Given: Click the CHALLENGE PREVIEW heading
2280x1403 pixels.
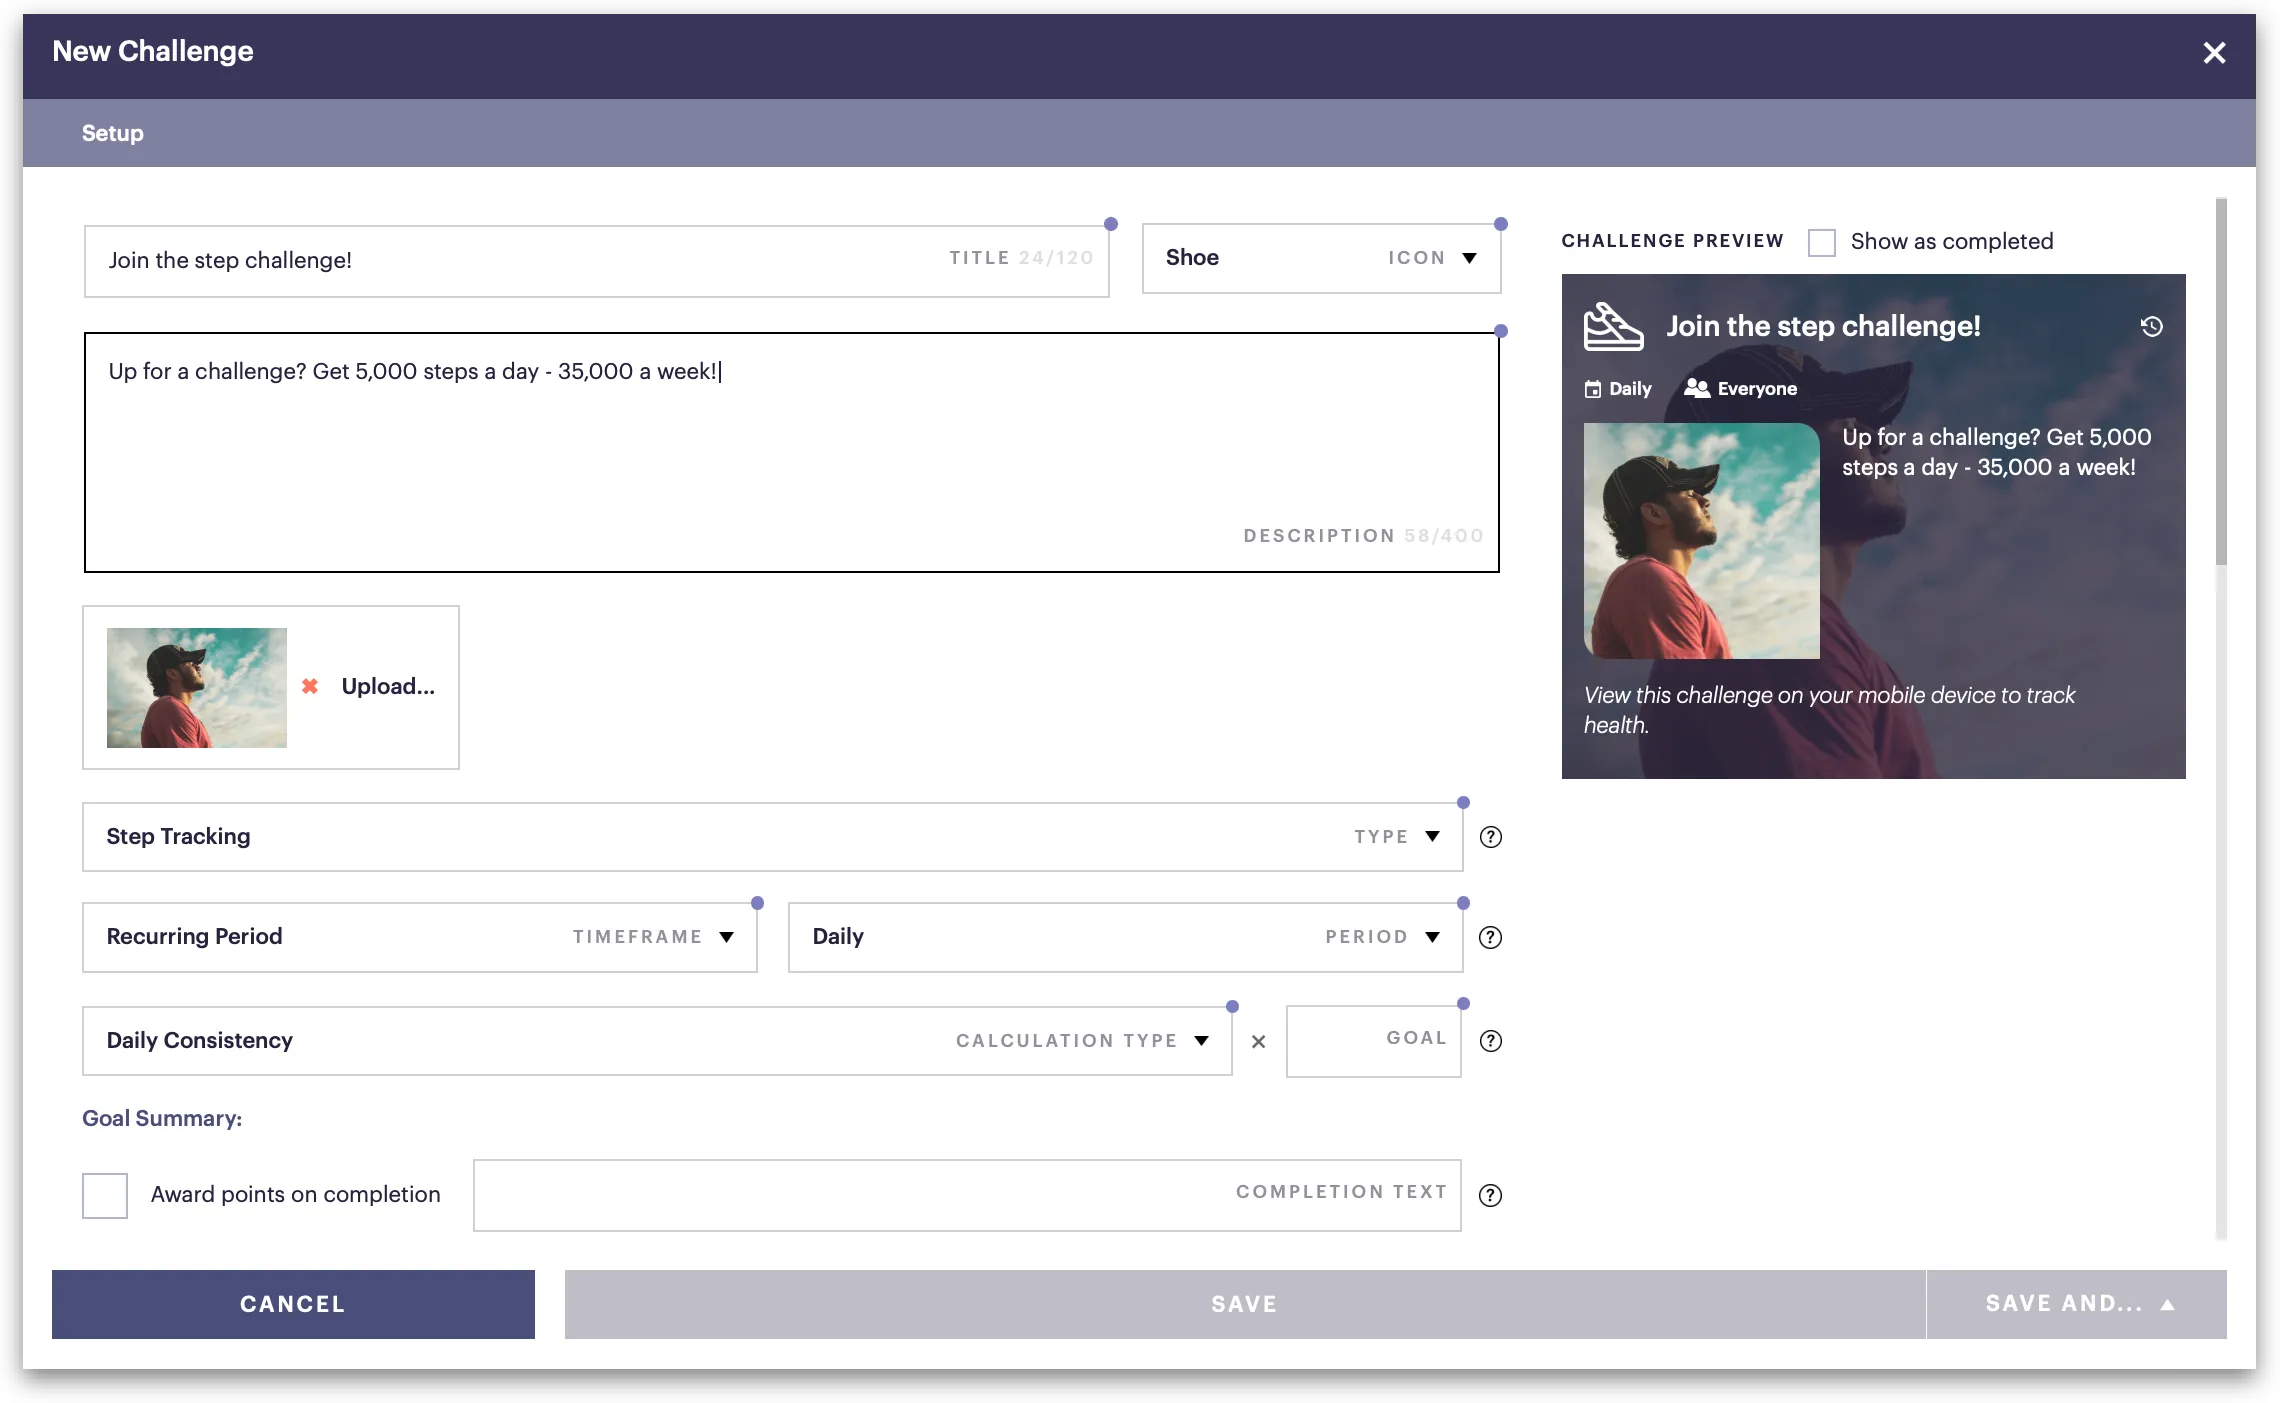Looking at the screenshot, I should pyautogui.click(x=1672, y=241).
